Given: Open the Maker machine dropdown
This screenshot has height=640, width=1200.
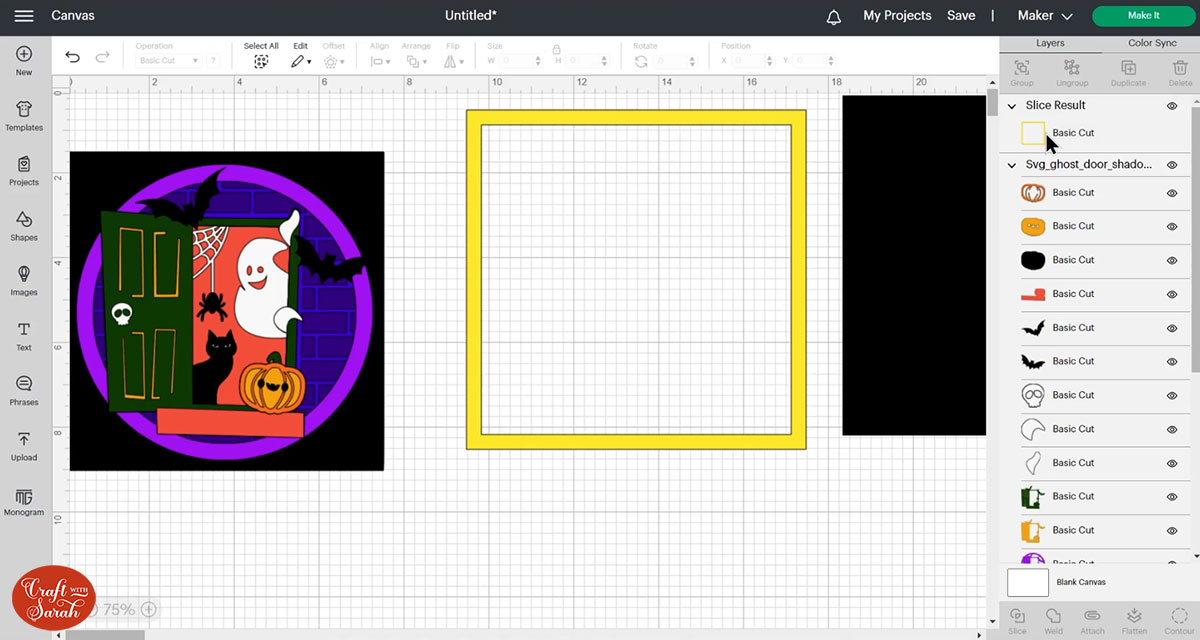Looking at the screenshot, I should click(x=1045, y=16).
